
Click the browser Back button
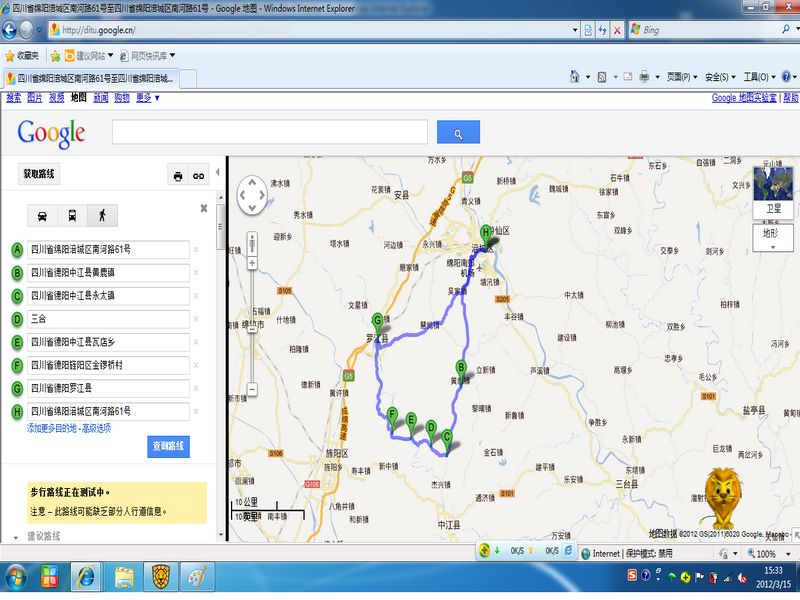click(9, 30)
